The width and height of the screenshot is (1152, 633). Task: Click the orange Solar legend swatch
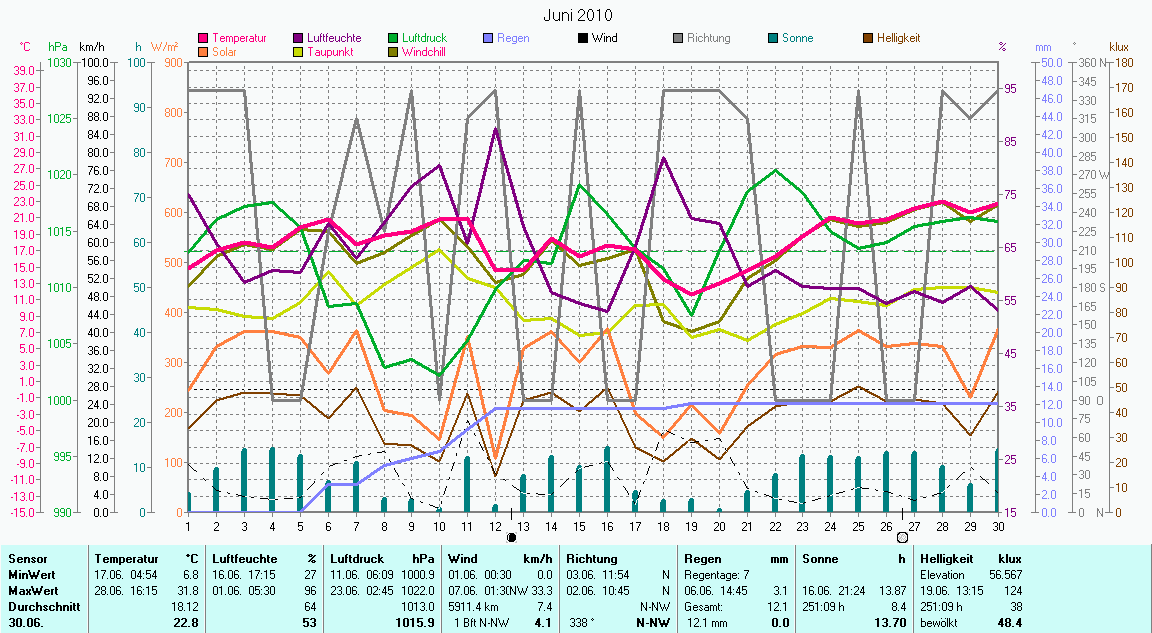point(204,52)
